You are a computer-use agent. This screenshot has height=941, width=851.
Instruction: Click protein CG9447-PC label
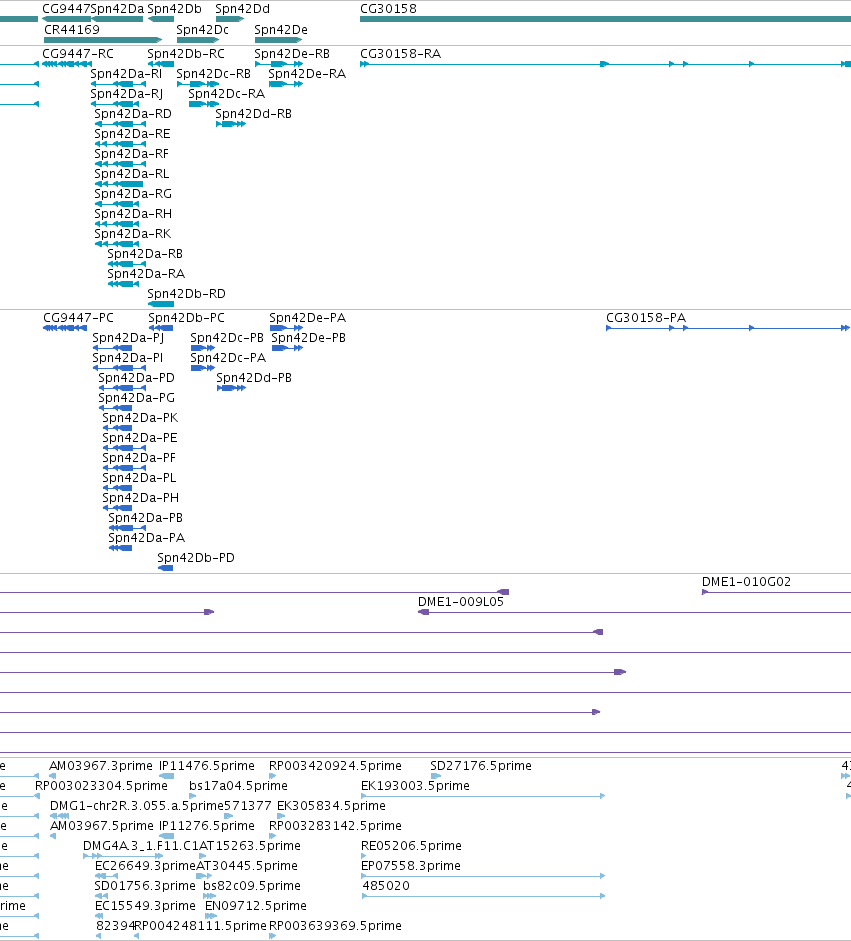[x=78, y=317]
